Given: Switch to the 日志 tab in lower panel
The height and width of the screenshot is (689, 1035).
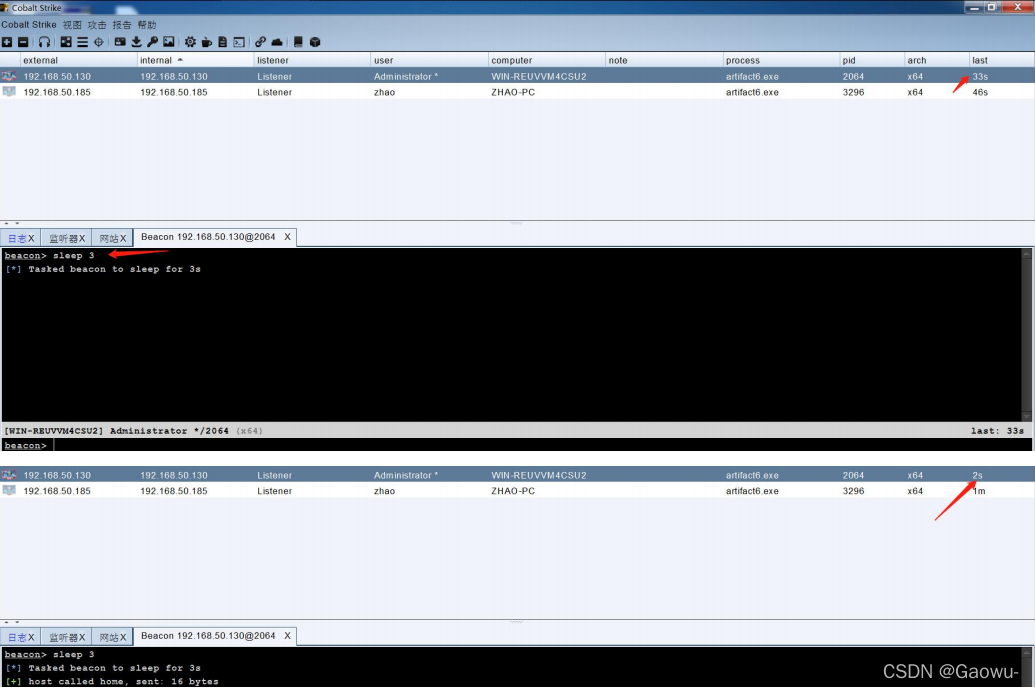Looking at the screenshot, I should [17, 637].
